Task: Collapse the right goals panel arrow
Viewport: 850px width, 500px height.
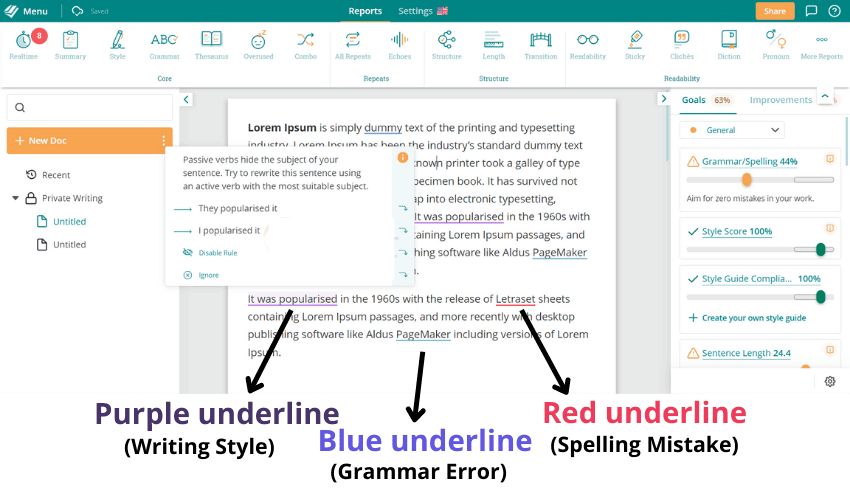Action: tap(663, 99)
